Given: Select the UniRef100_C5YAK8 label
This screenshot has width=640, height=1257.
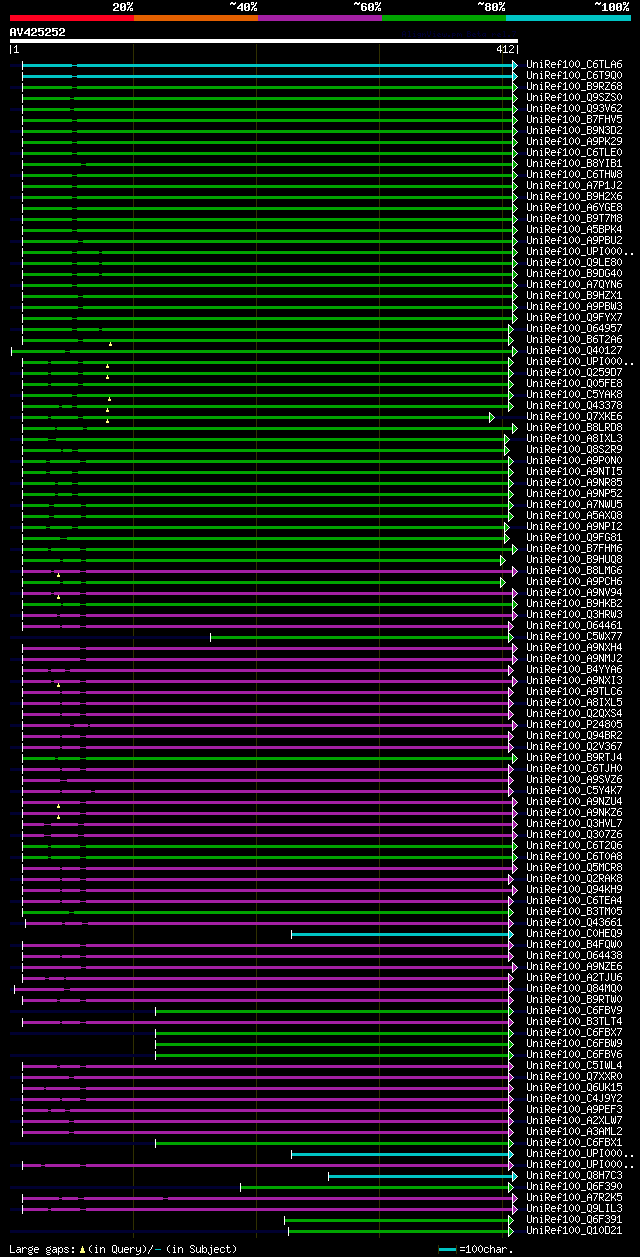Looking at the screenshot, I should pyautogui.click(x=574, y=394).
